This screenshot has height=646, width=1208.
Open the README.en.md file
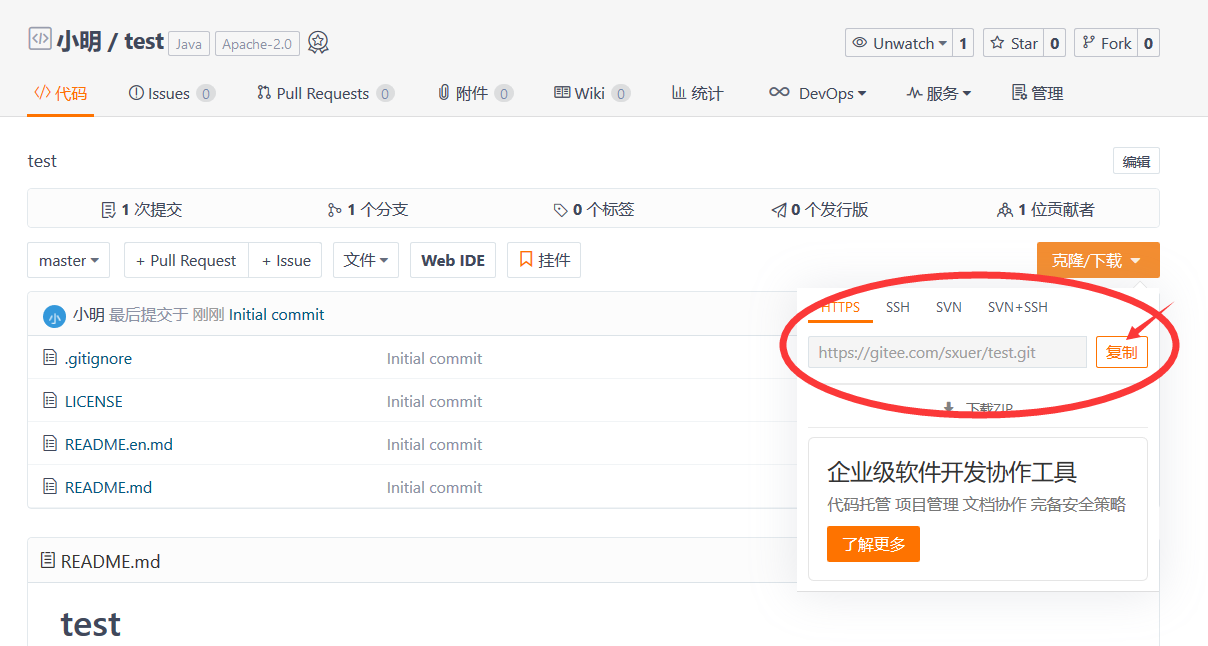click(119, 444)
